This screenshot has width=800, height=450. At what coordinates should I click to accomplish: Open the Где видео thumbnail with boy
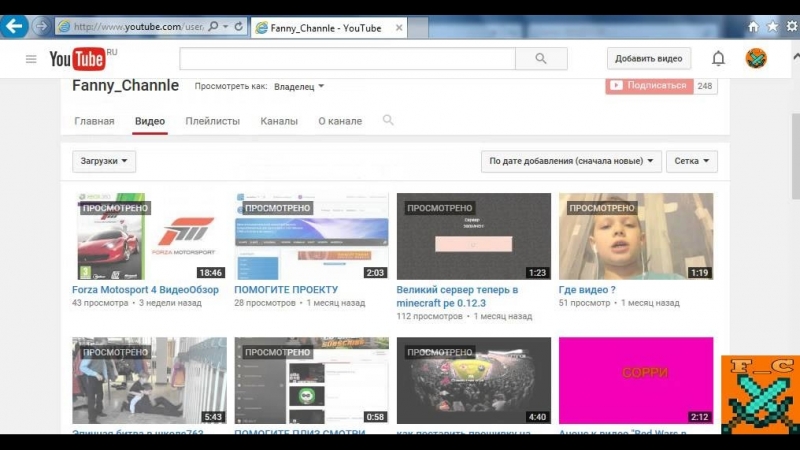click(636, 236)
